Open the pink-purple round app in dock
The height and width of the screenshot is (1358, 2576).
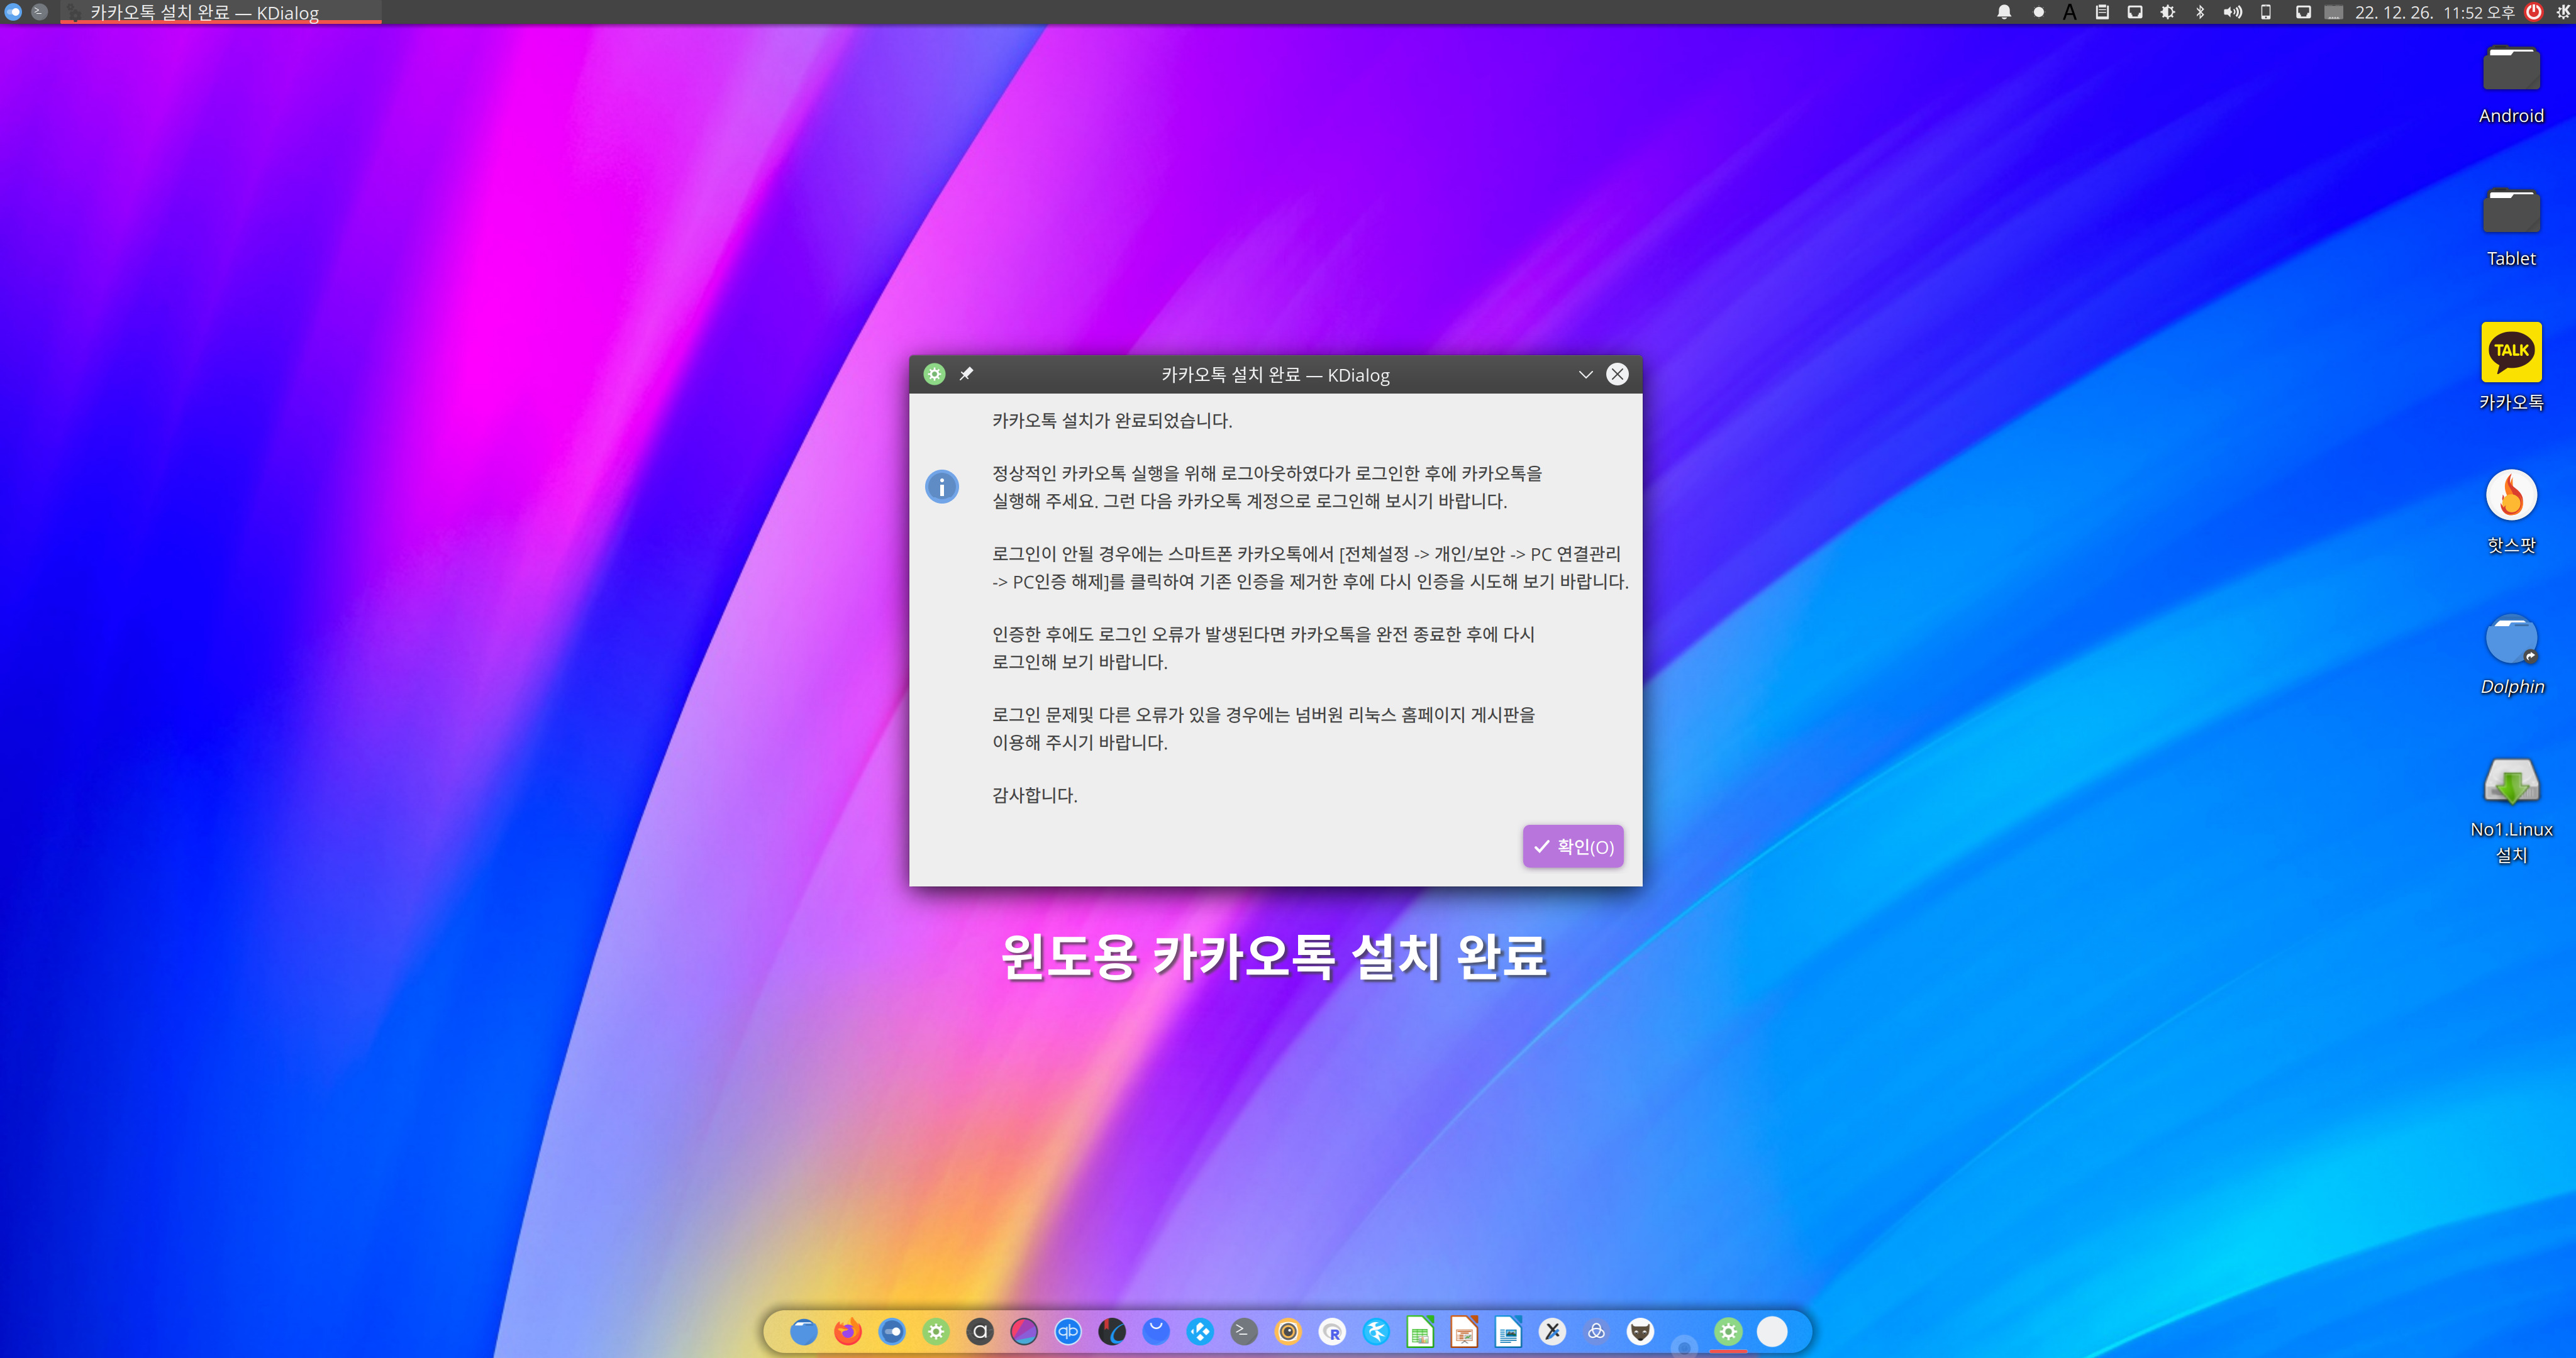pos(1024,1331)
